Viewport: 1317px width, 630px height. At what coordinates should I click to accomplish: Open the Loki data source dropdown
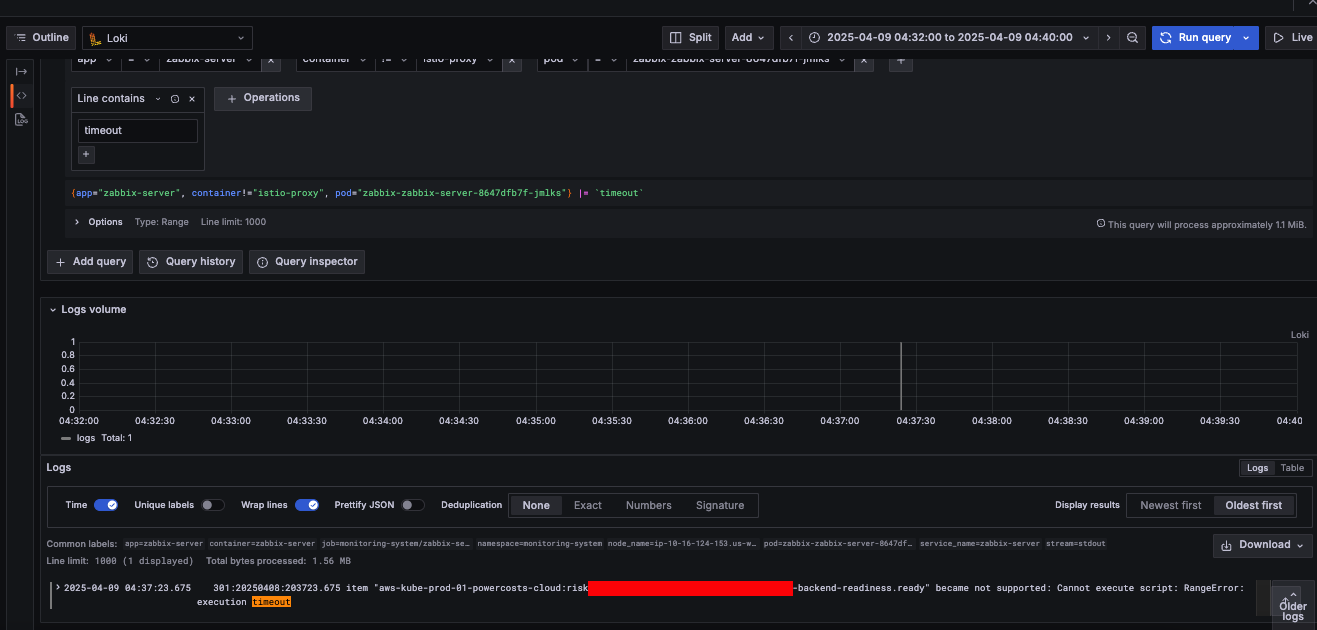pyautogui.click(x=167, y=38)
